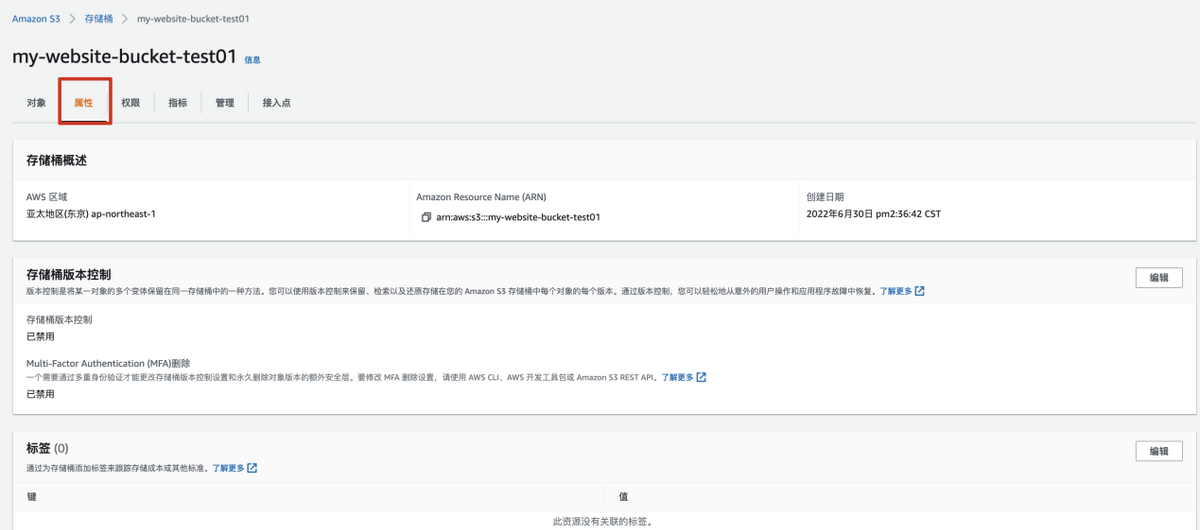The height and width of the screenshot is (530, 1200).
Task: Select the ARN text arn:aws:s3:::my-website-bucket-test01
Action: (517, 217)
